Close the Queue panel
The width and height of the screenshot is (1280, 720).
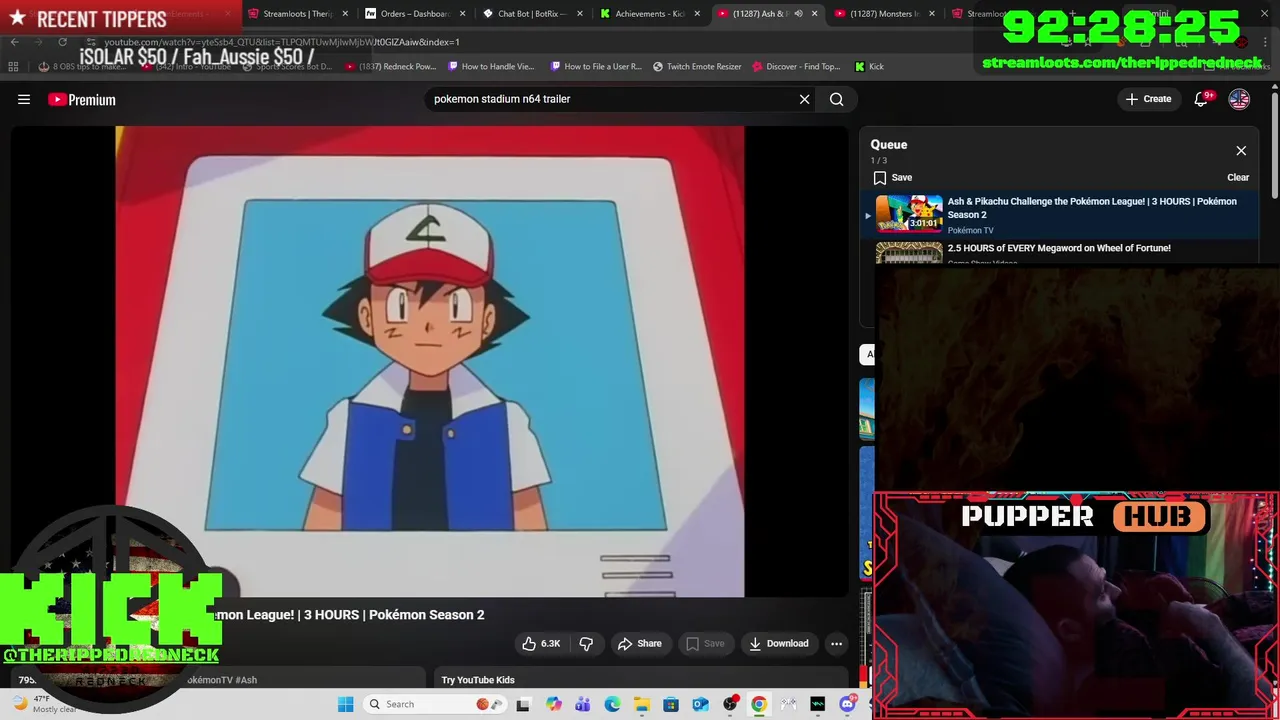click(x=1241, y=151)
